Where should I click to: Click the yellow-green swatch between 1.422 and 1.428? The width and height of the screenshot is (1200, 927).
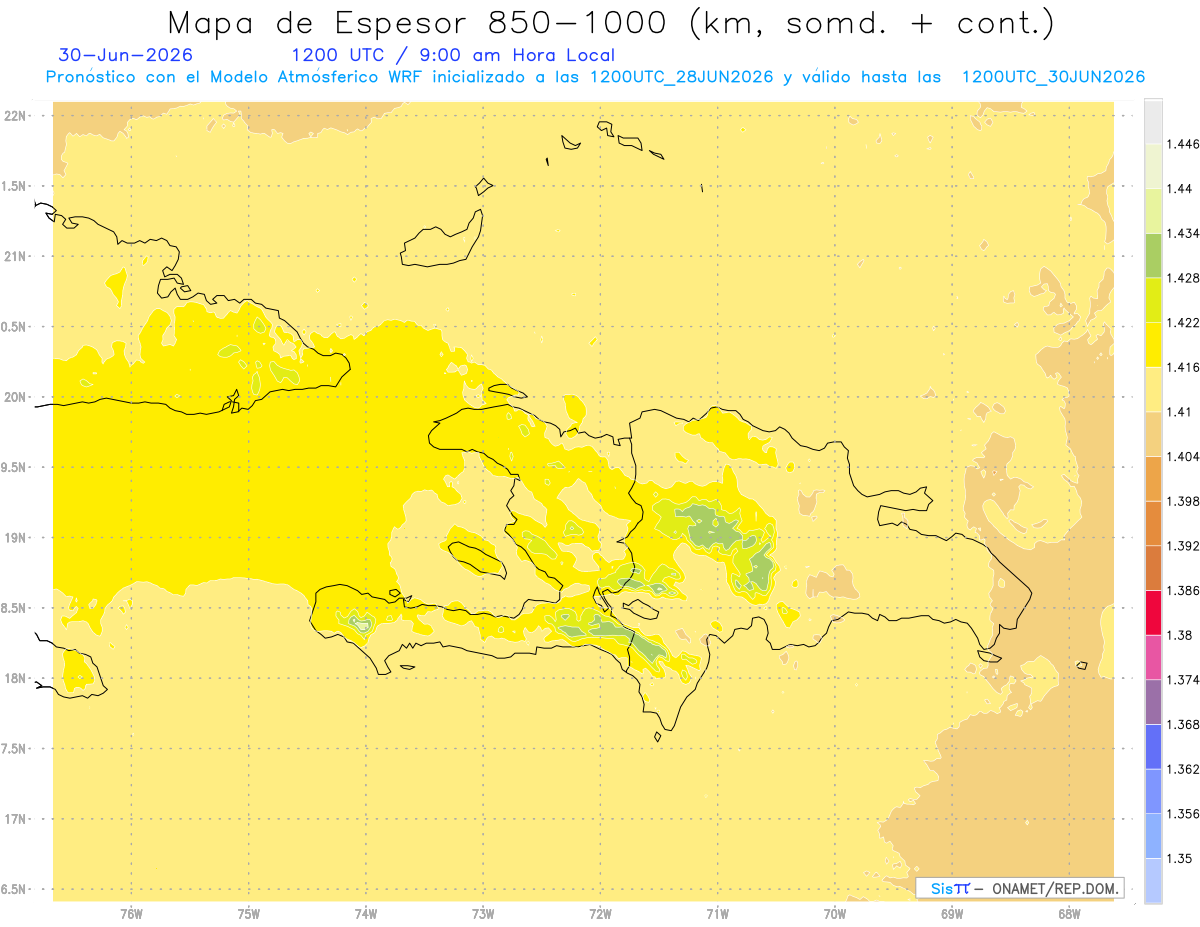point(1153,300)
